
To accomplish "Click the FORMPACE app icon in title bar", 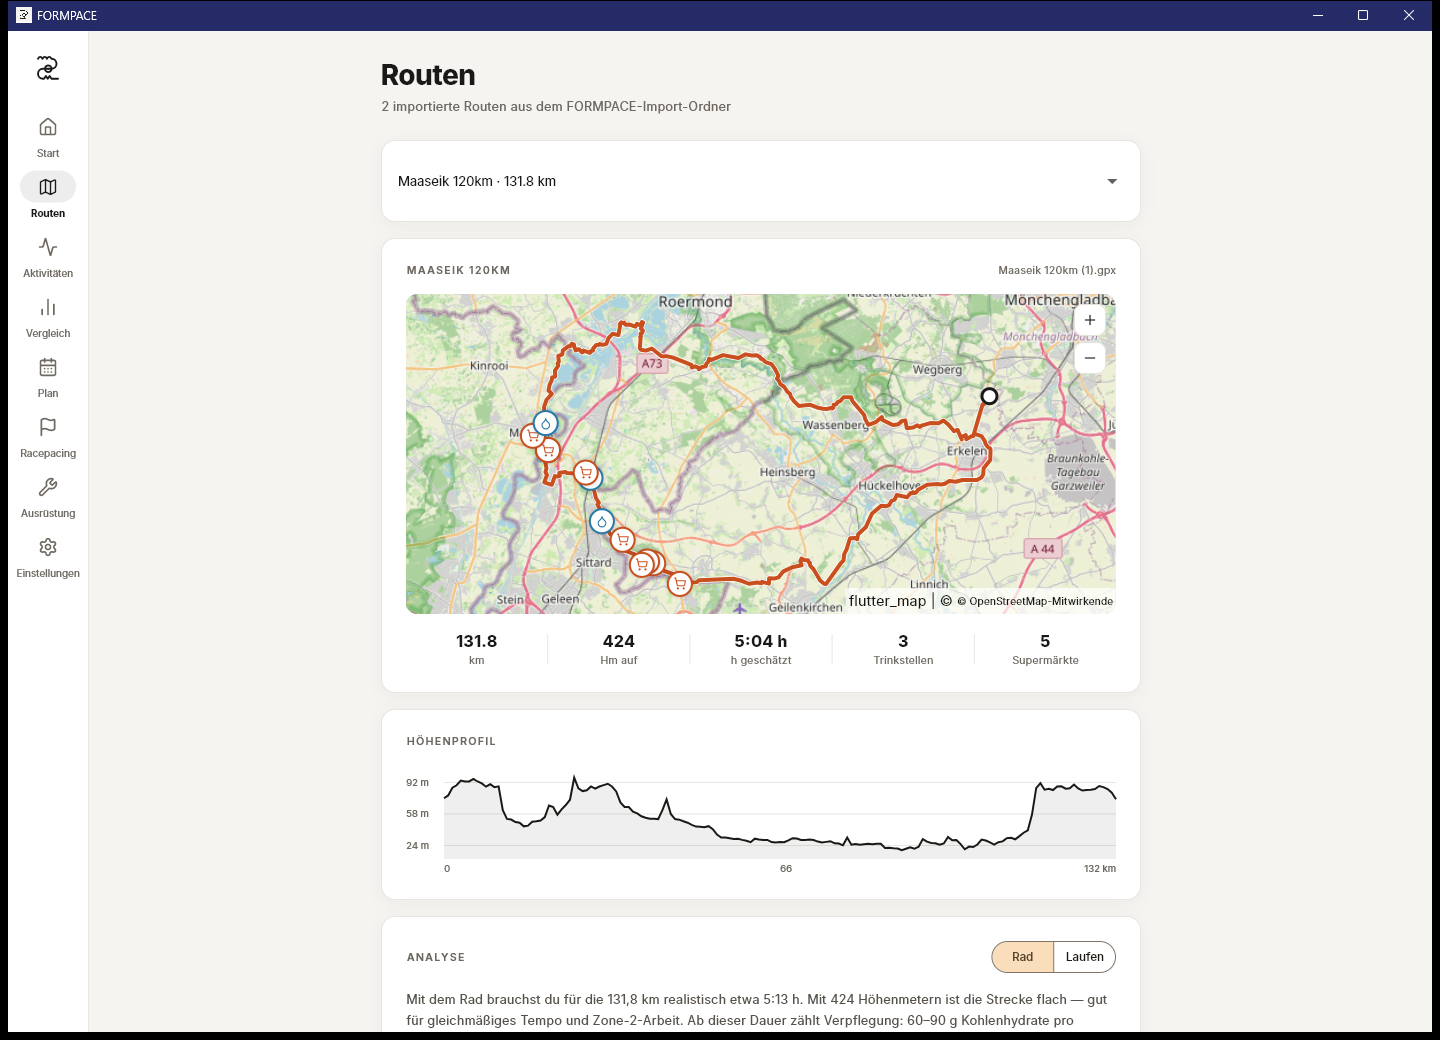I will tap(24, 15).
